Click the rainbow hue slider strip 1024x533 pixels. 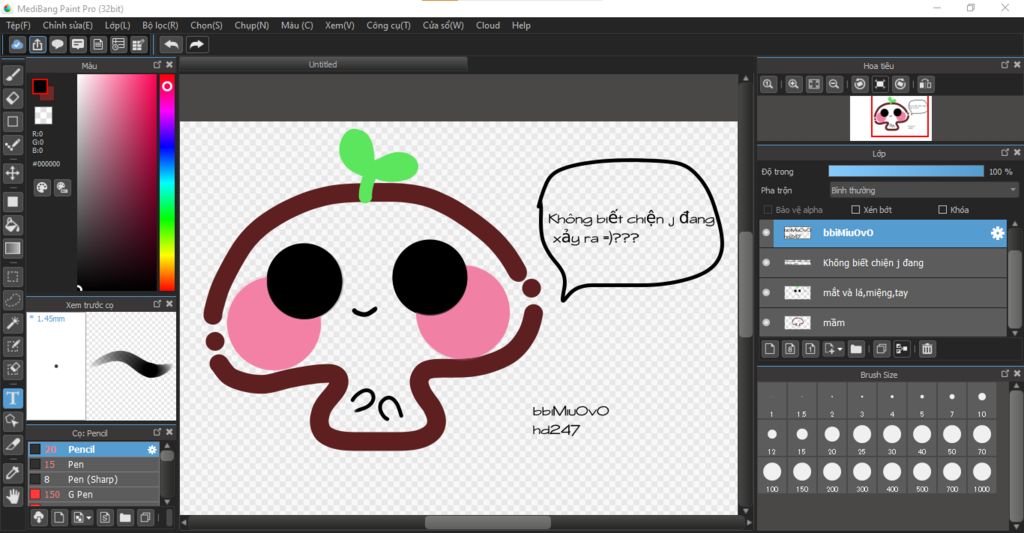coord(167,182)
